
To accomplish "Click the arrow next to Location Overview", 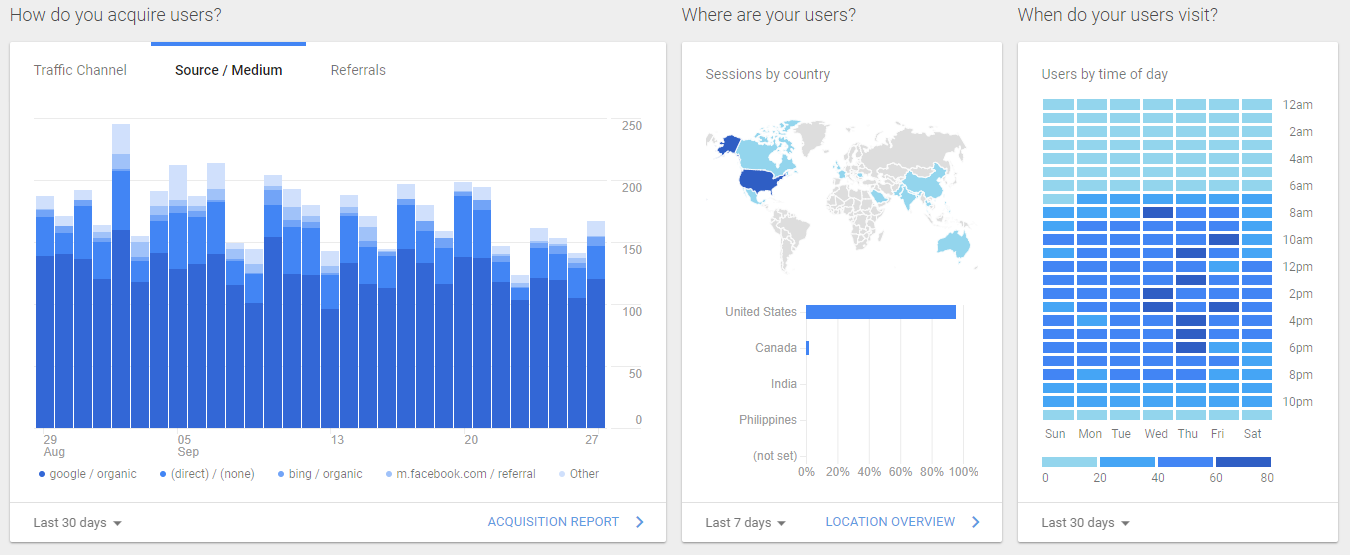I will pyautogui.click(x=975, y=522).
